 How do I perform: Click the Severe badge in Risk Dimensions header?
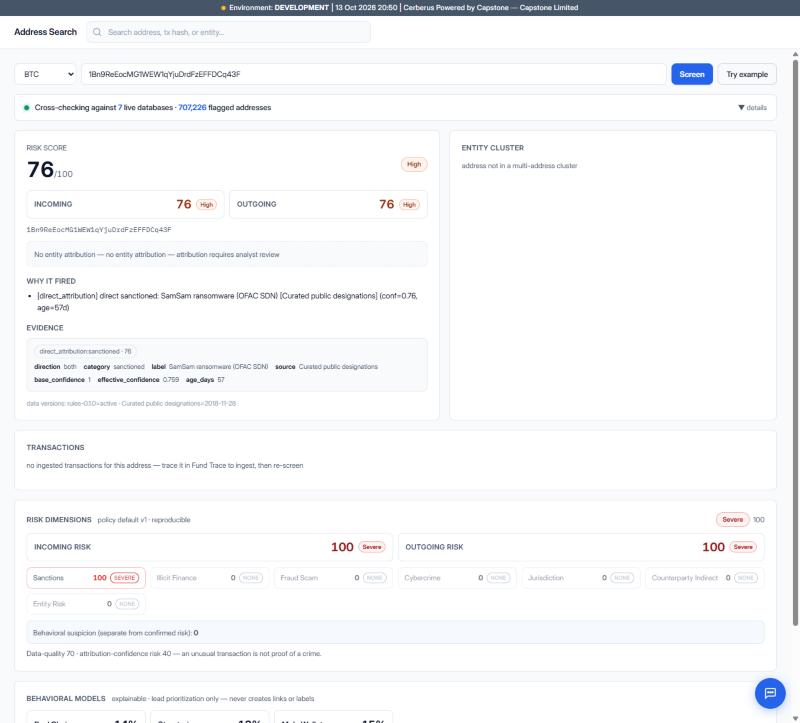click(733, 519)
